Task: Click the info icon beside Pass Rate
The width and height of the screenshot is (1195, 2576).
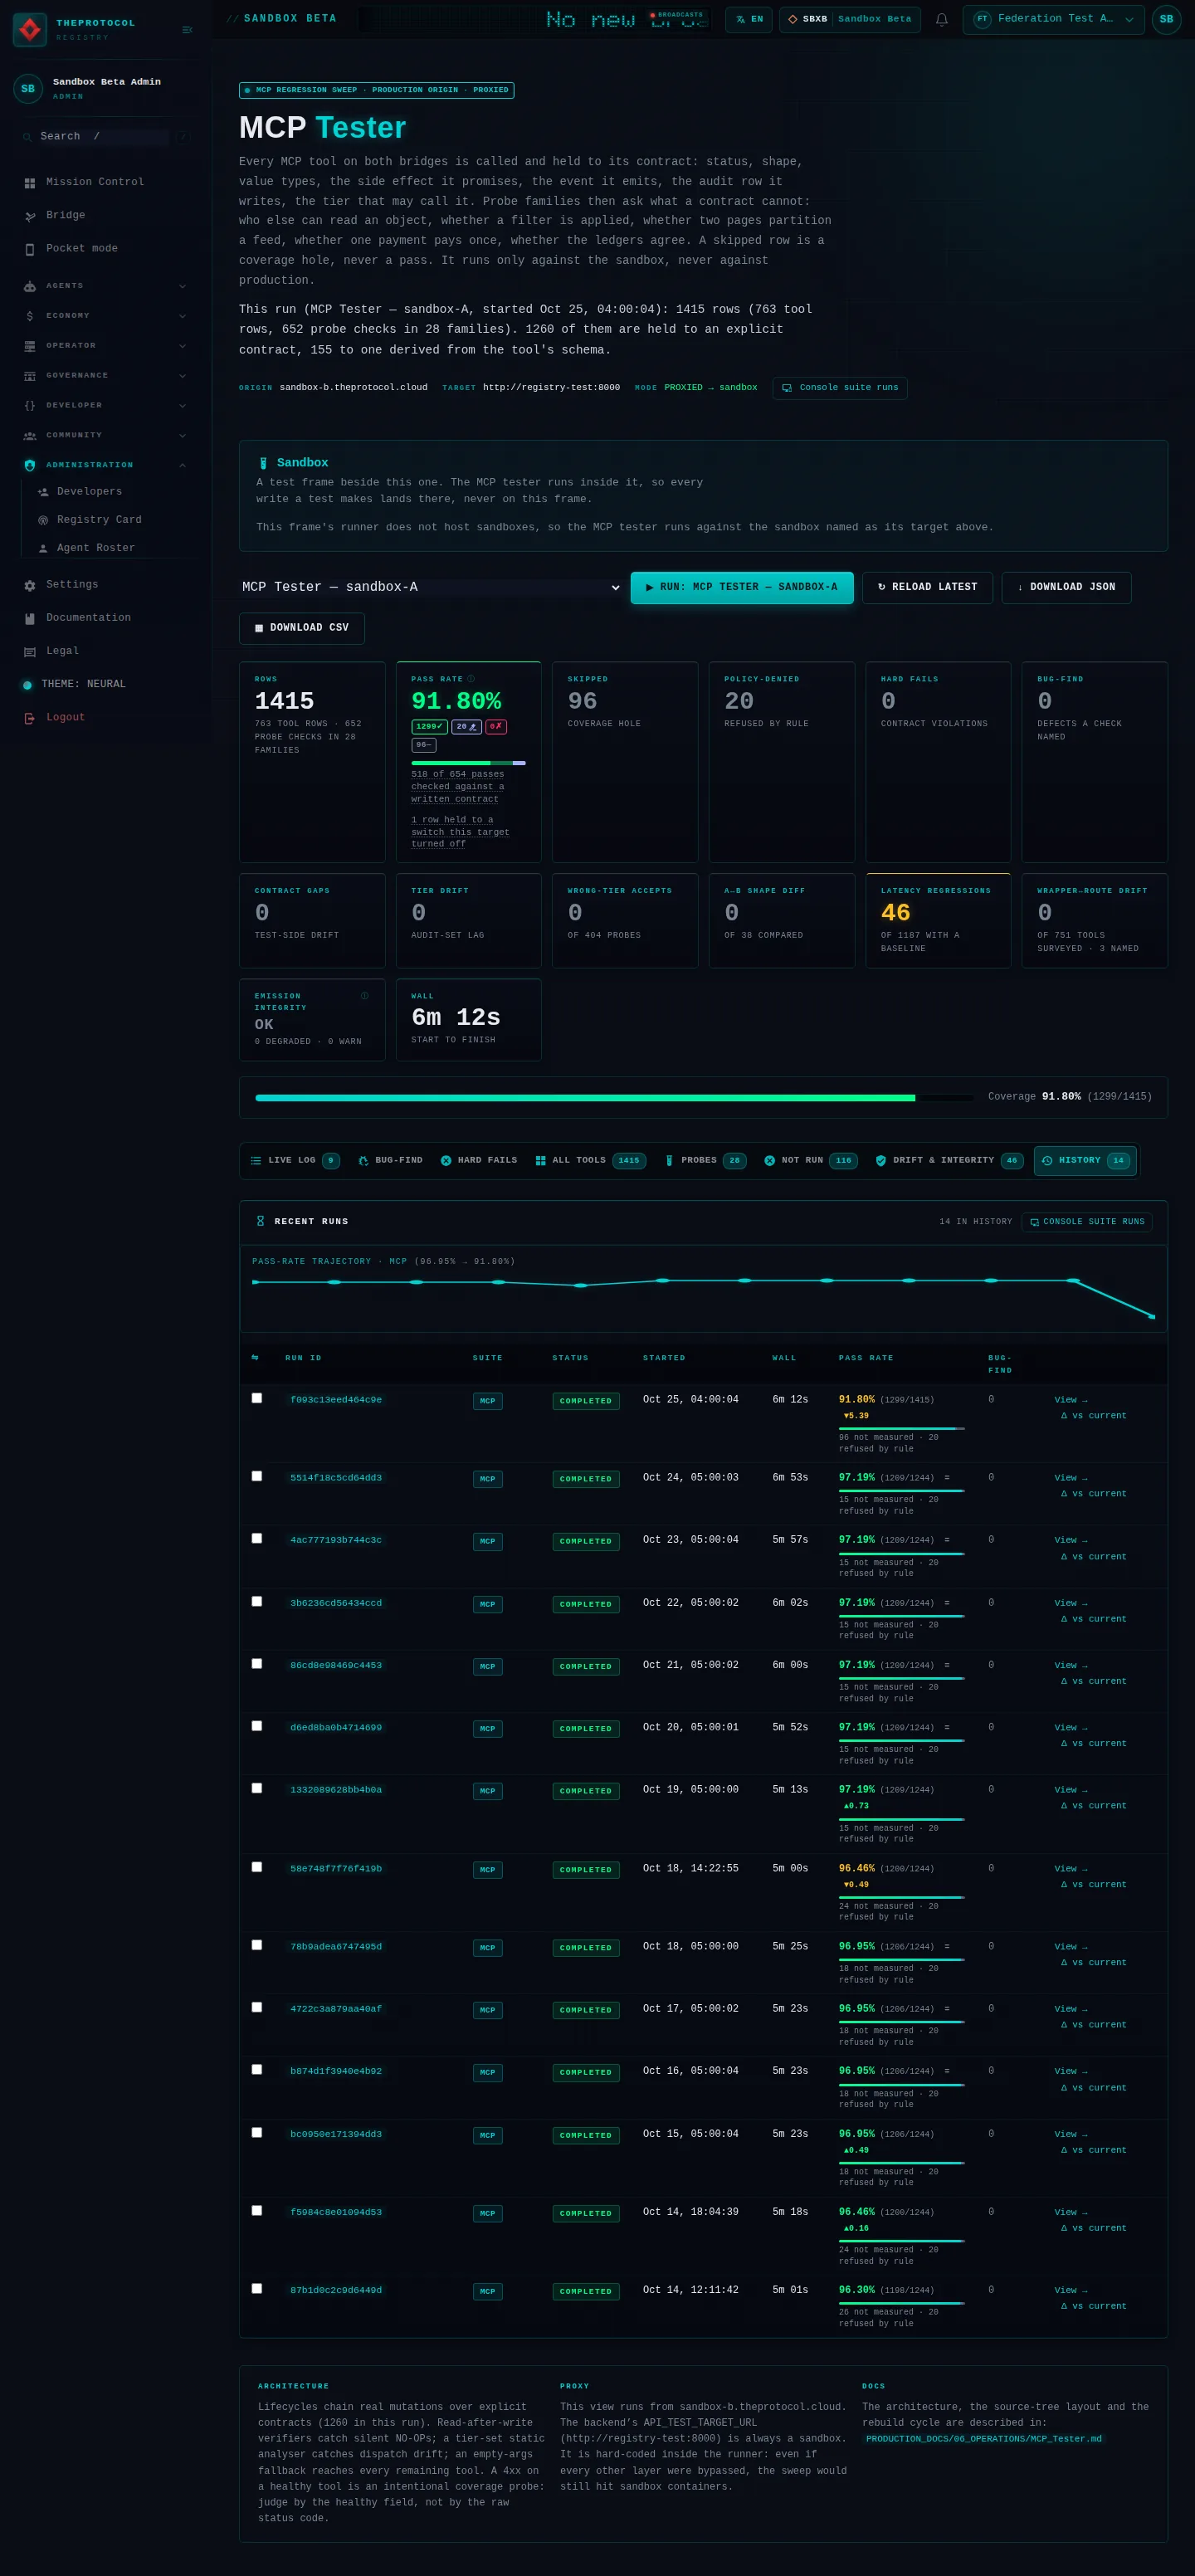Action: 471,679
